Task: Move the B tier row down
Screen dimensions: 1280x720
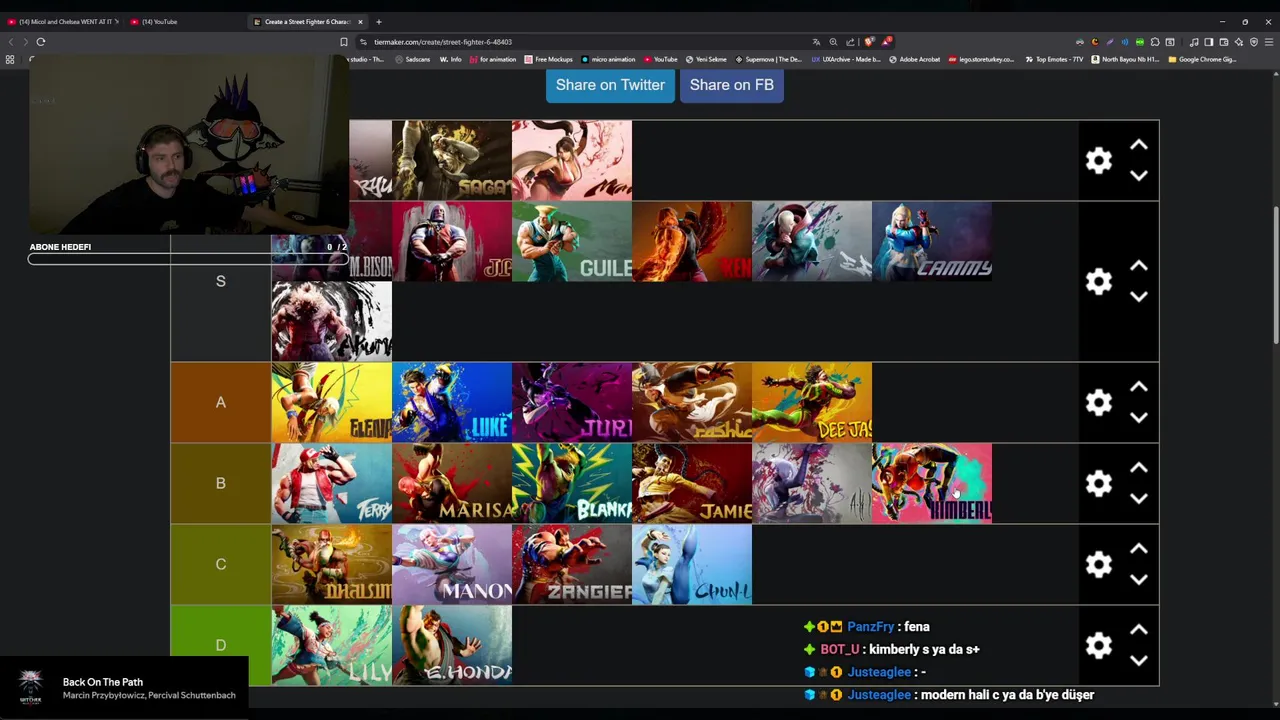Action: point(1139,499)
